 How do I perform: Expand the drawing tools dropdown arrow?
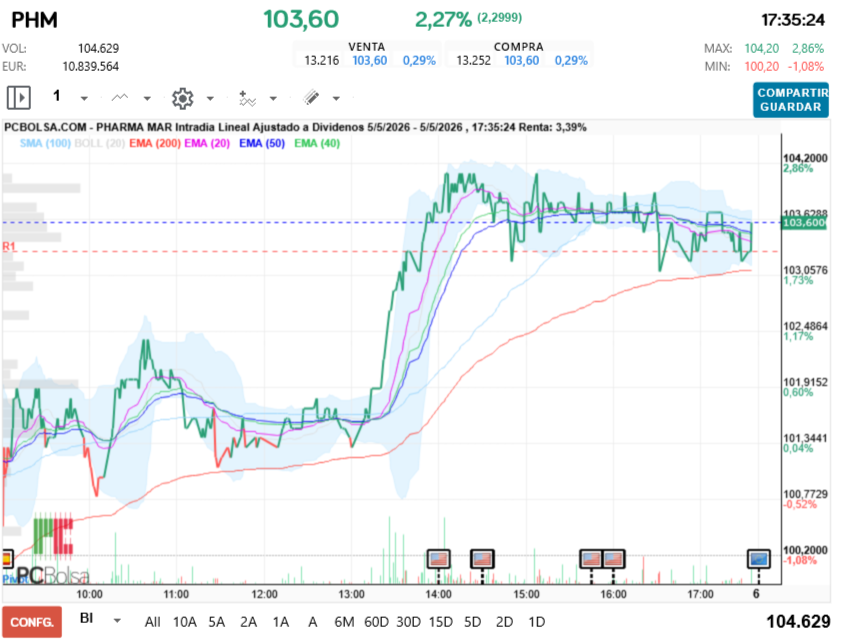tap(336, 98)
